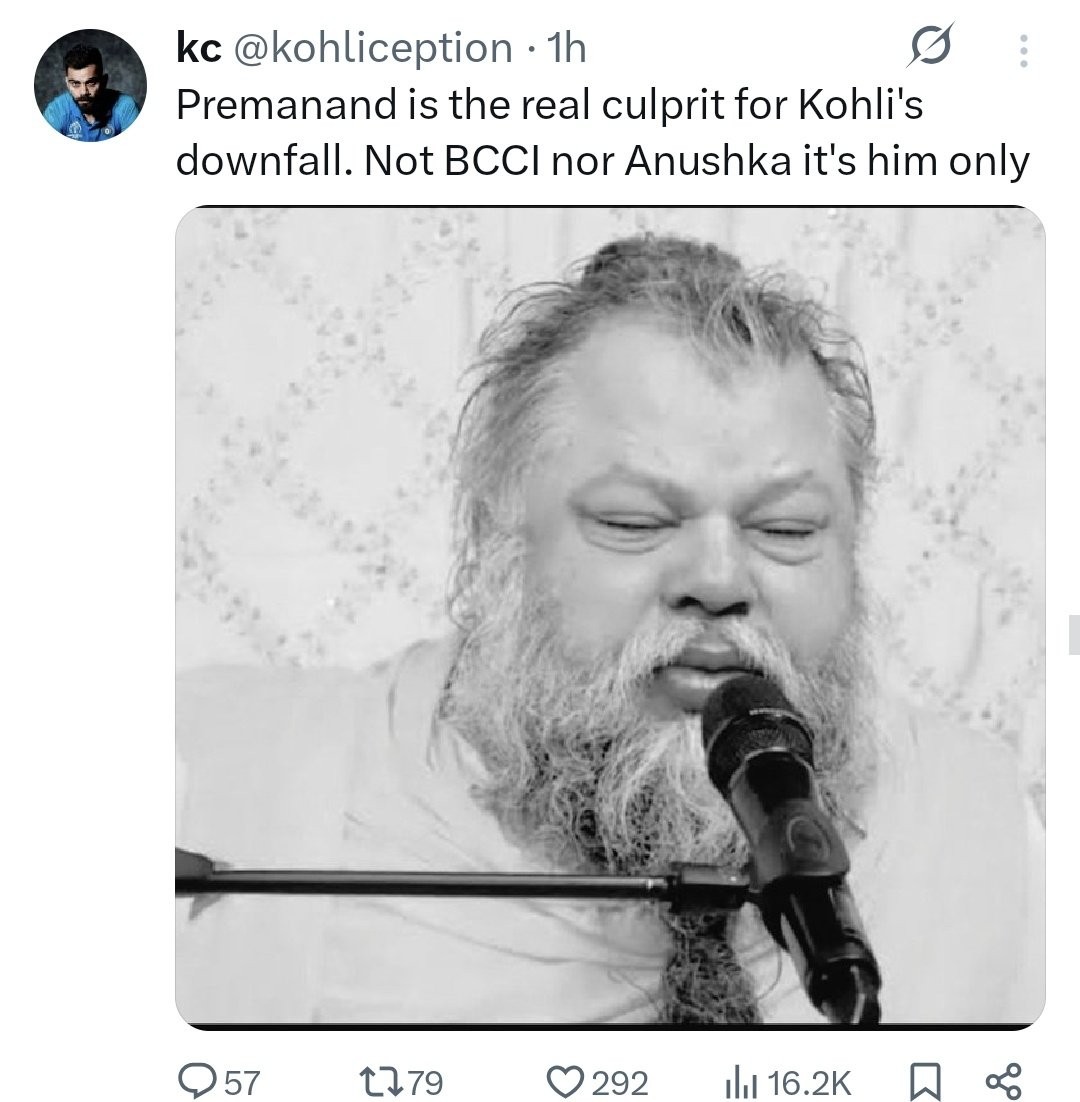
Task: Click the 16.2K views count
Action: 812,1082
